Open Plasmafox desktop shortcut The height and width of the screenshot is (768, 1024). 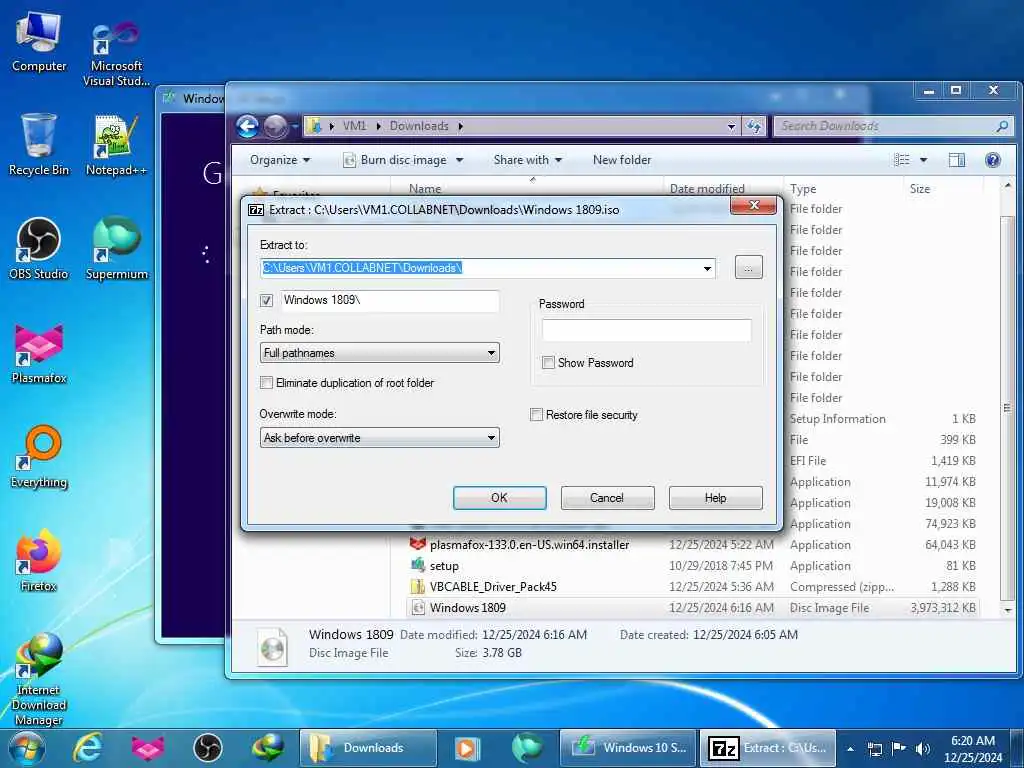coord(39,353)
